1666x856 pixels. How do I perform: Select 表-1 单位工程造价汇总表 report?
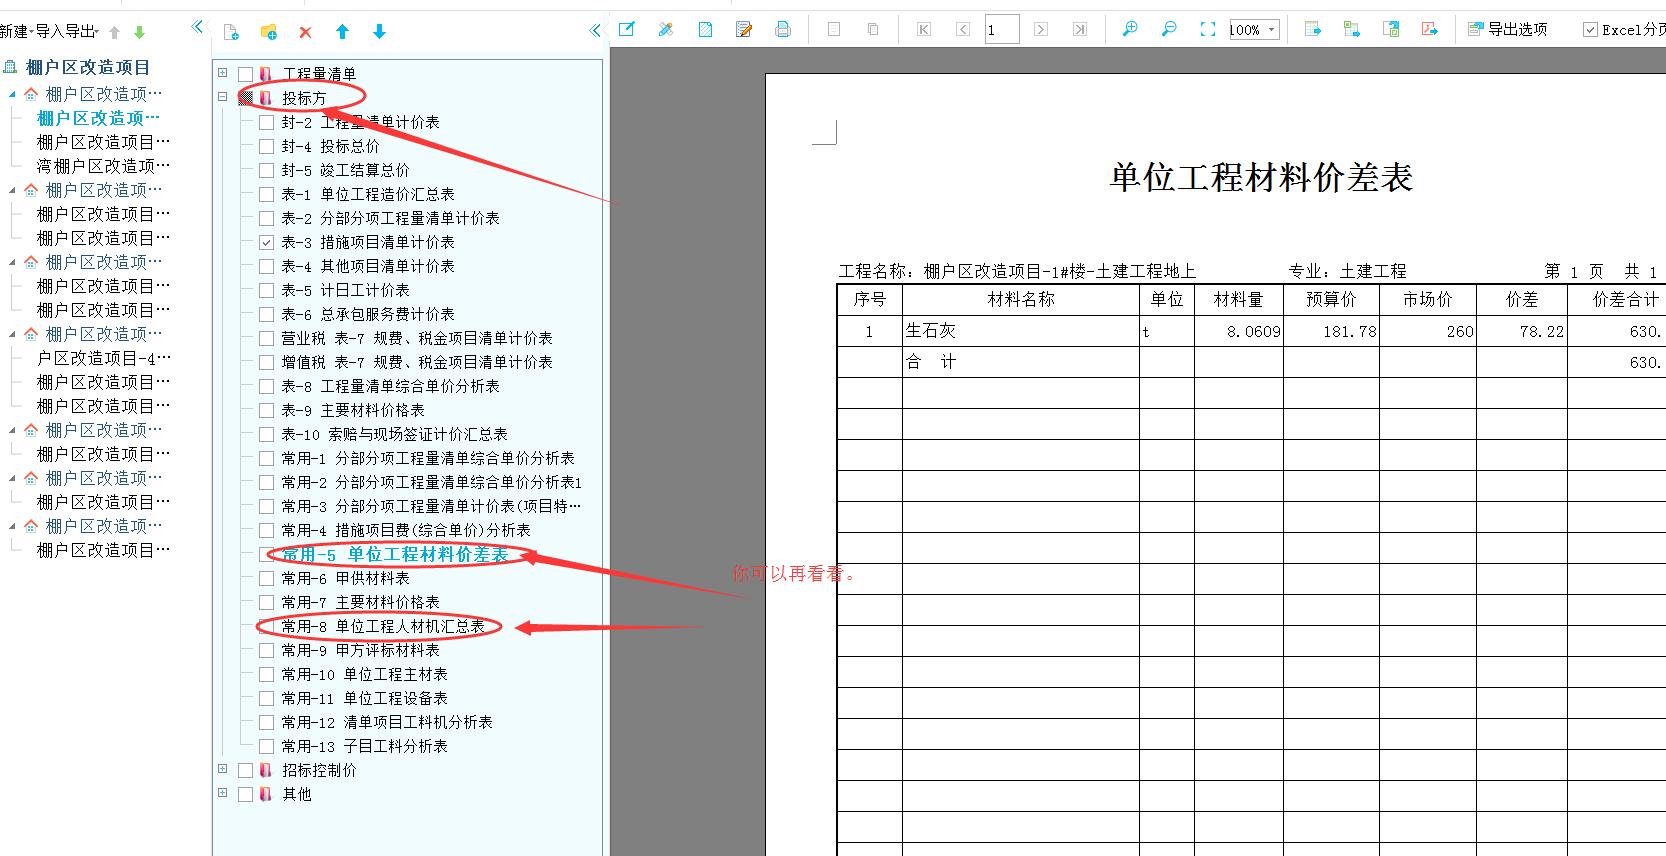click(x=368, y=194)
